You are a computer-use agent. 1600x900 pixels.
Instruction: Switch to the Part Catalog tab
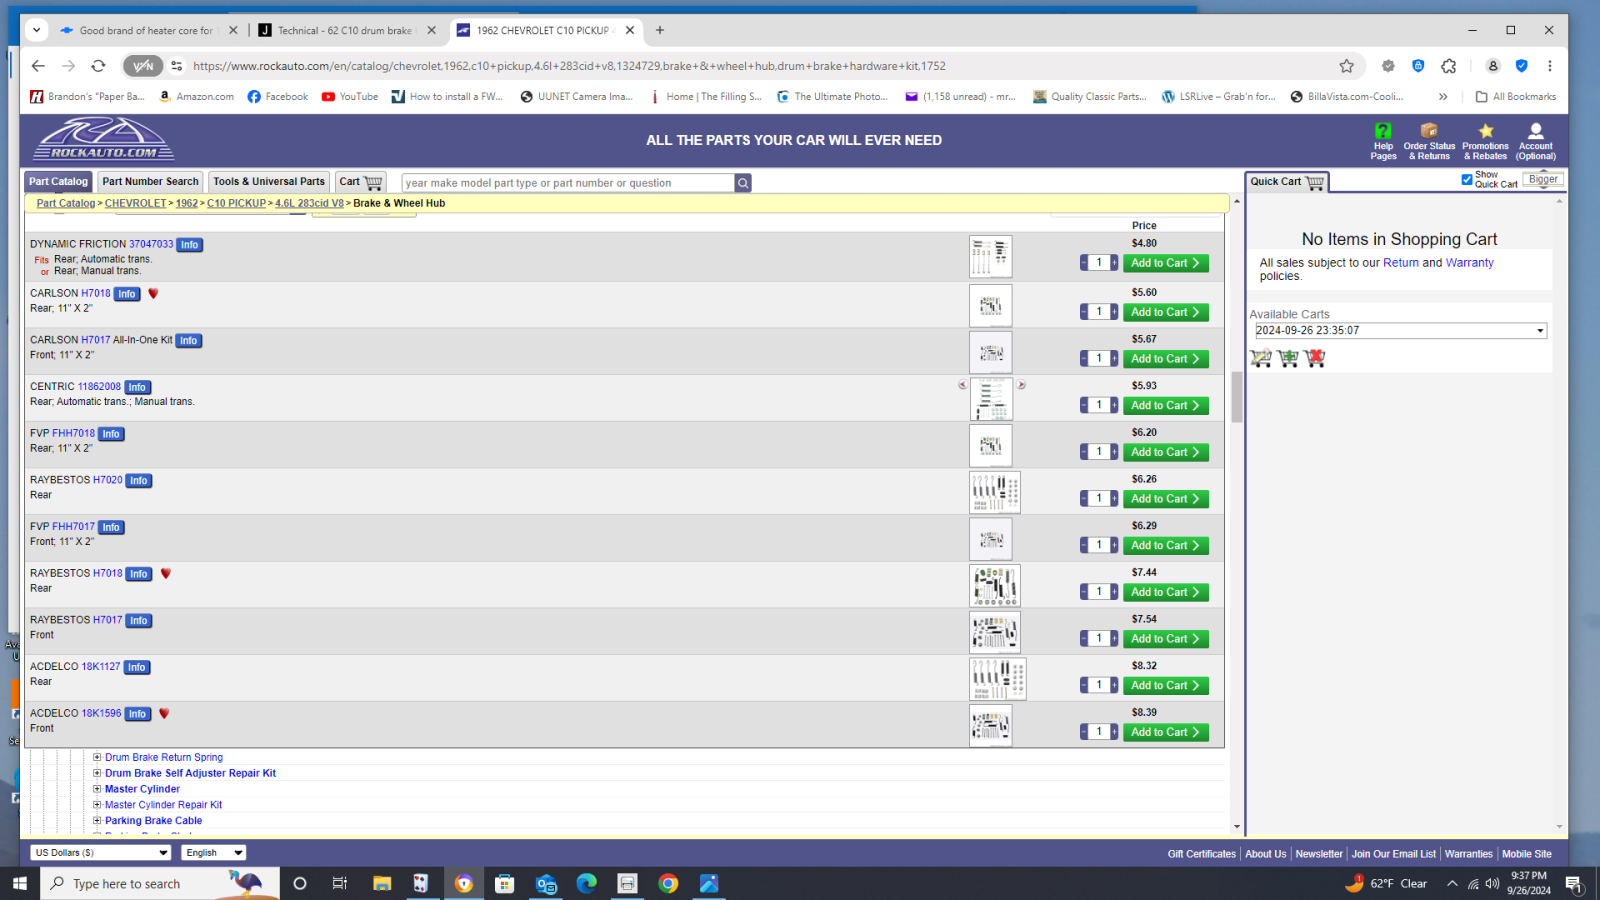click(58, 182)
